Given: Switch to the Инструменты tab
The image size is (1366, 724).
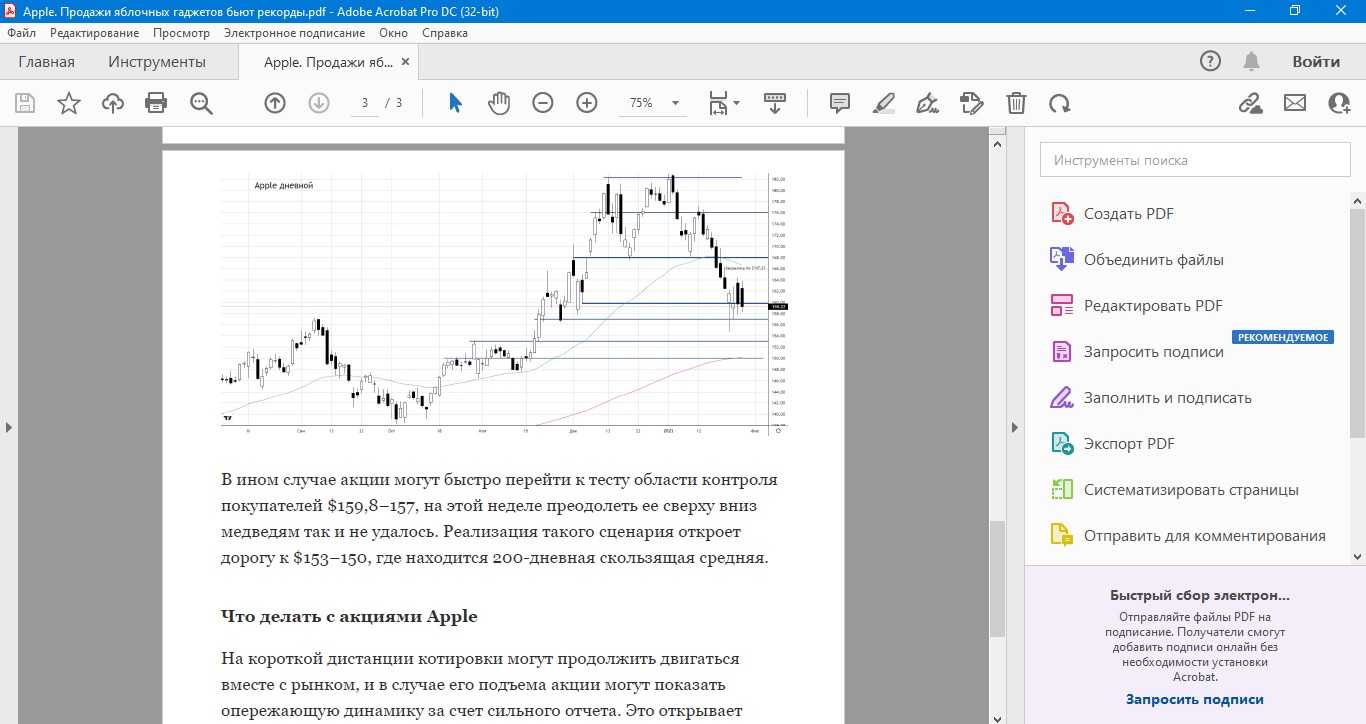Looking at the screenshot, I should point(157,62).
